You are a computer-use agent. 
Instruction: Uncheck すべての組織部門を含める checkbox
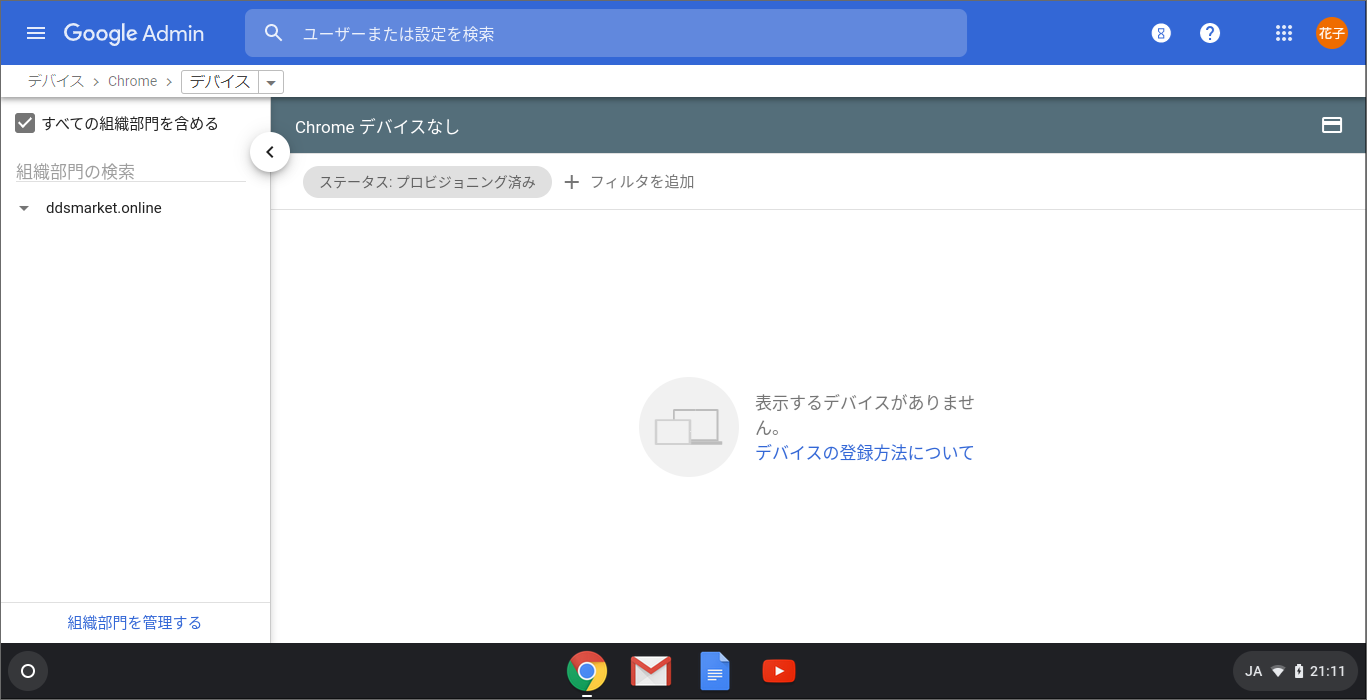coord(26,124)
